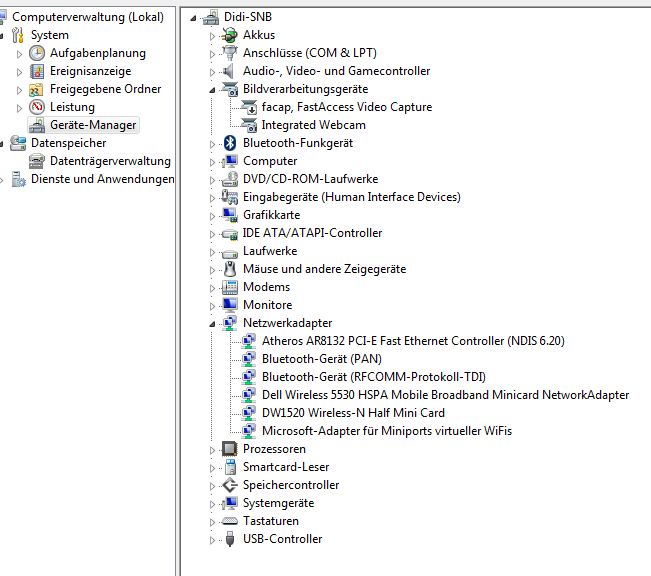651x576 pixels.
Task: Click the DVD/CD-ROM-Laufwerke disc icon
Action: coord(229,179)
